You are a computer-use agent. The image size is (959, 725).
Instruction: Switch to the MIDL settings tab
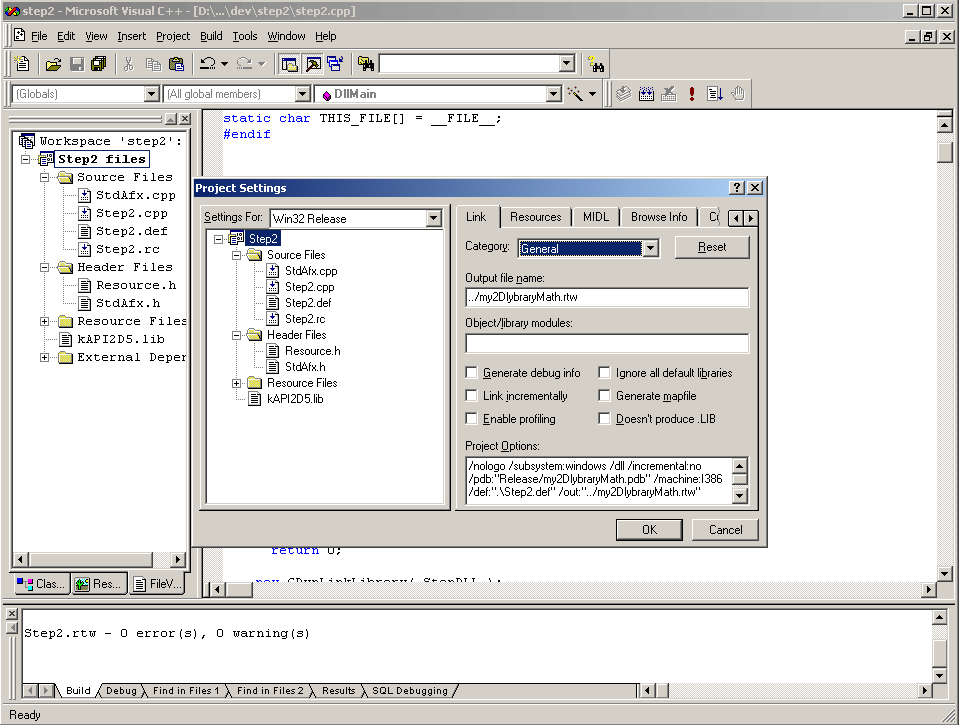596,217
